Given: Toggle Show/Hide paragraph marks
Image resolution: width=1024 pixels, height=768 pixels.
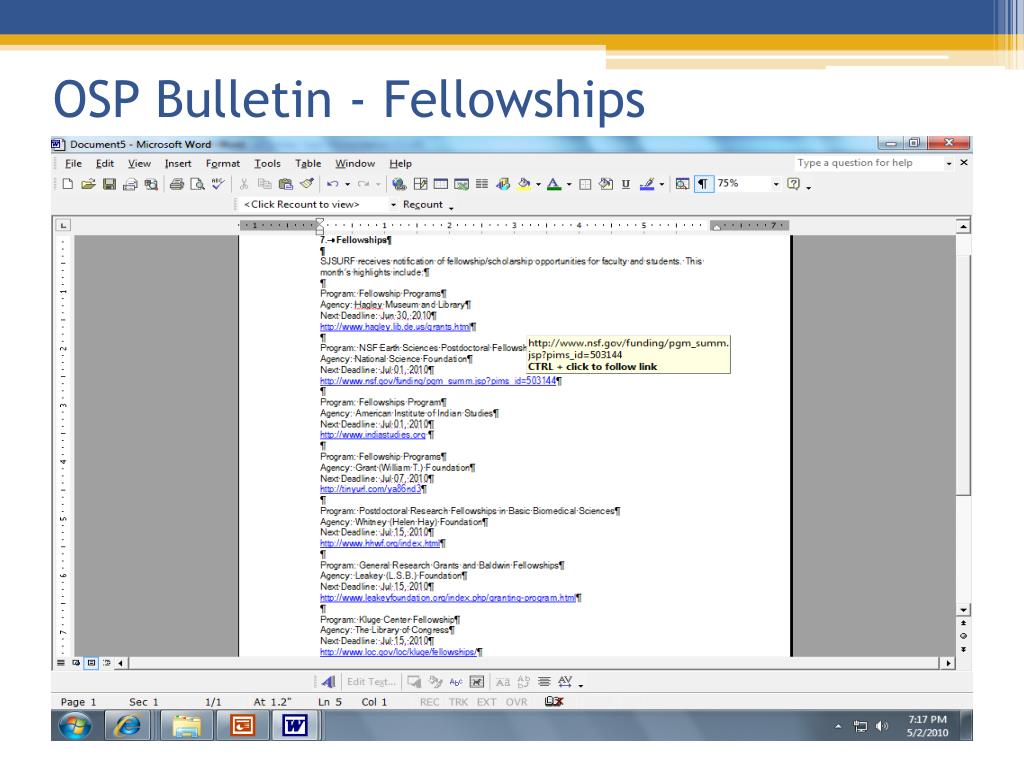Looking at the screenshot, I should tap(703, 184).
